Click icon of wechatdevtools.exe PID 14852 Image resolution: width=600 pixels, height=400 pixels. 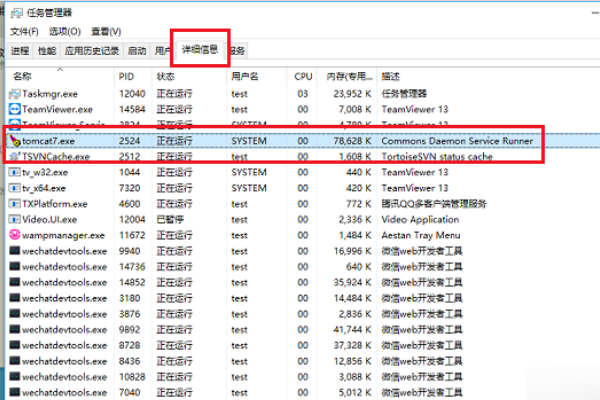(x=15, y=282)
